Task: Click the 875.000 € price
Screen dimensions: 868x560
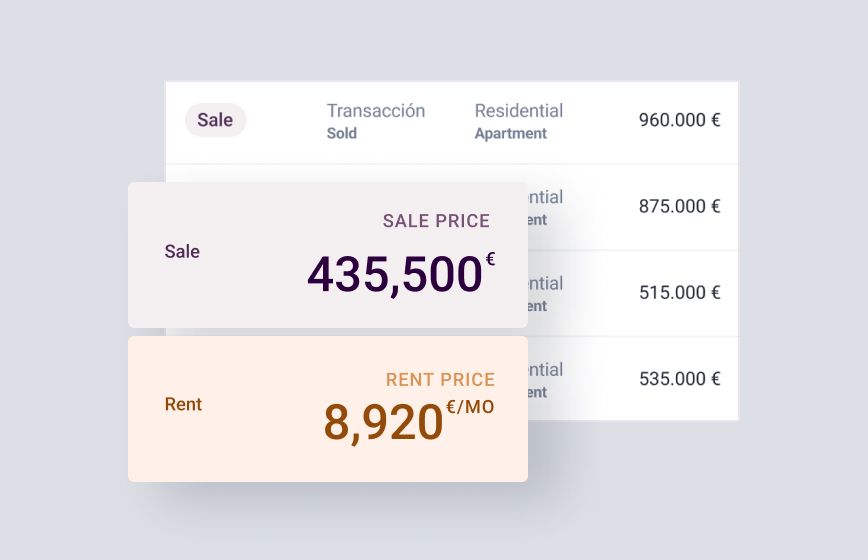Action: click(x=679, y=206)
